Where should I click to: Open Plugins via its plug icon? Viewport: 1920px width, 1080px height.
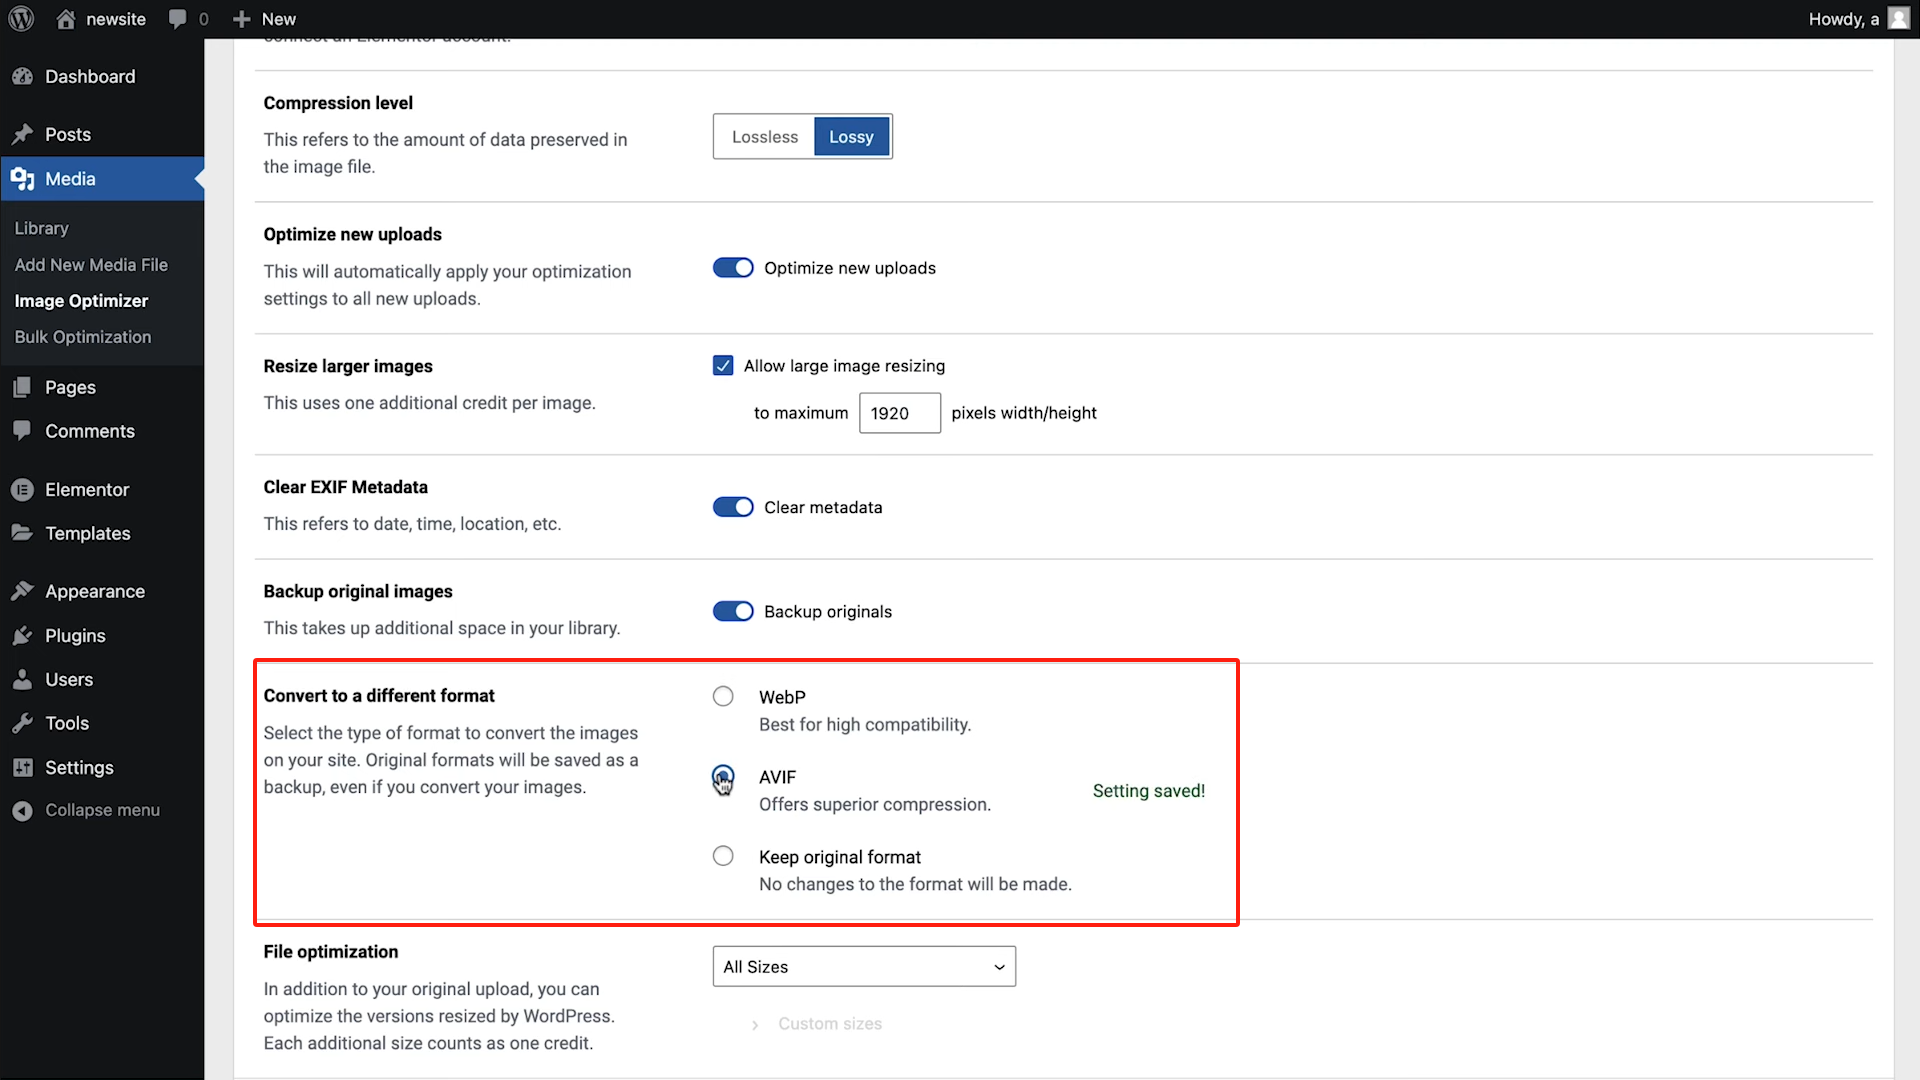(x=22, y=636)
